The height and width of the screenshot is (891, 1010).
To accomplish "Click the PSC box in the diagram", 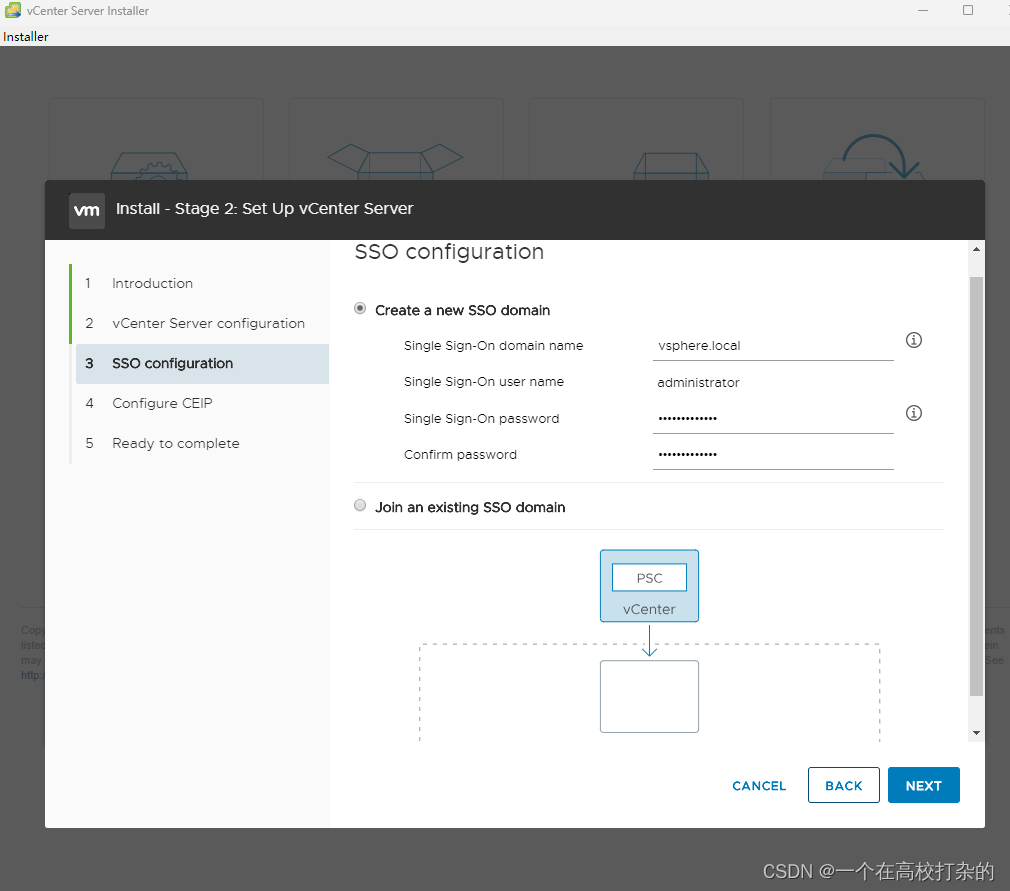I will [x=649, y=577].
